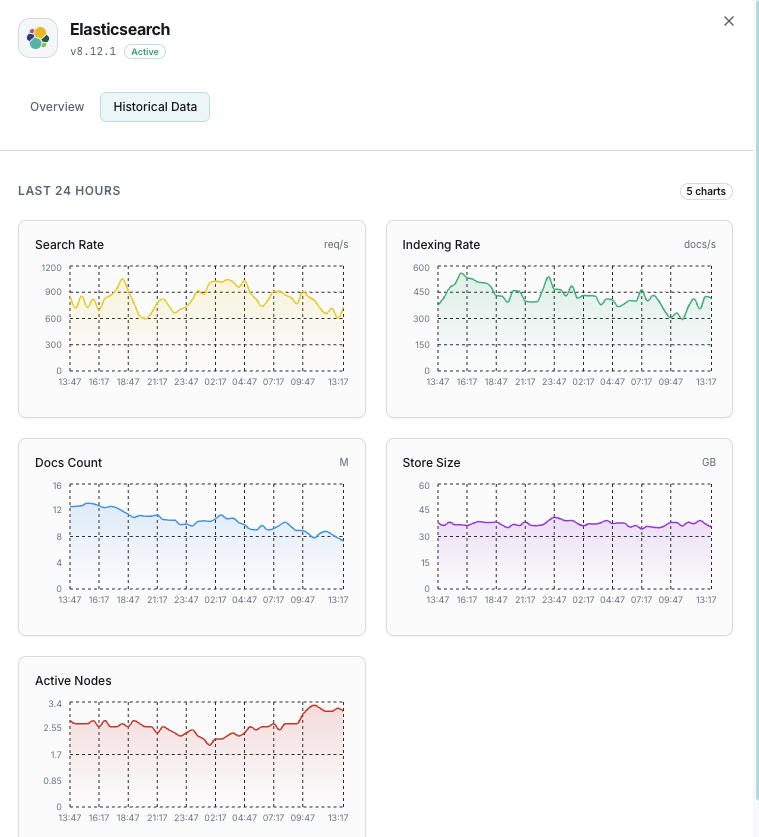Image resolution: width=759 pixels, height=837 pixels.
Task: Click the docs/s unit label
Action: (x=700, y=244)
